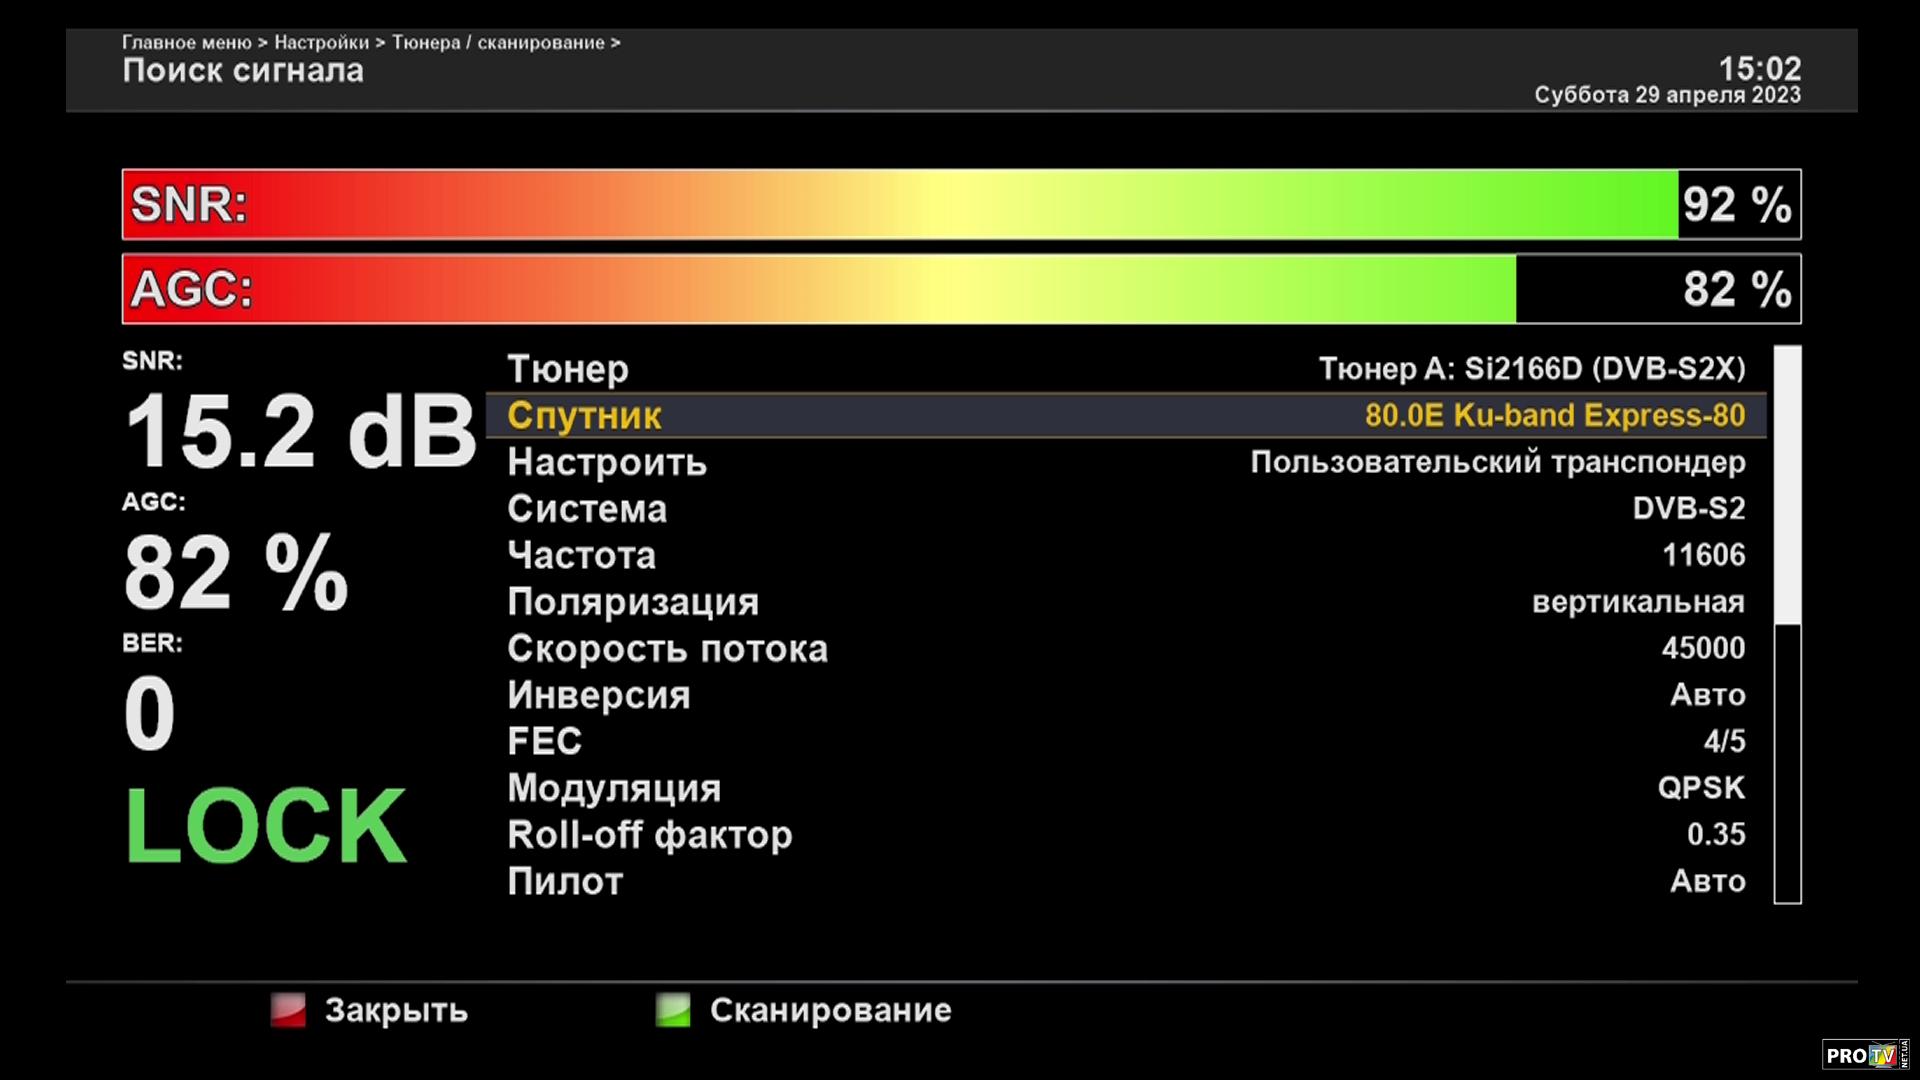
Task: Change Модуляция value QPSK
Action: 1701,788
